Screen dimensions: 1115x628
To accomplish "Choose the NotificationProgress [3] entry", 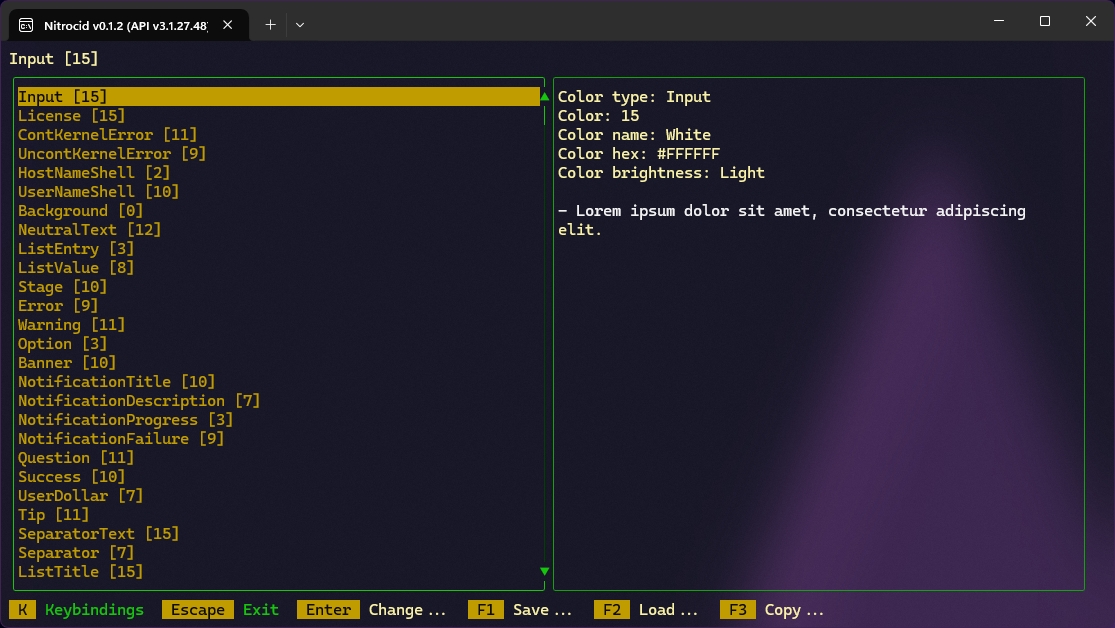I will (x=125, y=420).
